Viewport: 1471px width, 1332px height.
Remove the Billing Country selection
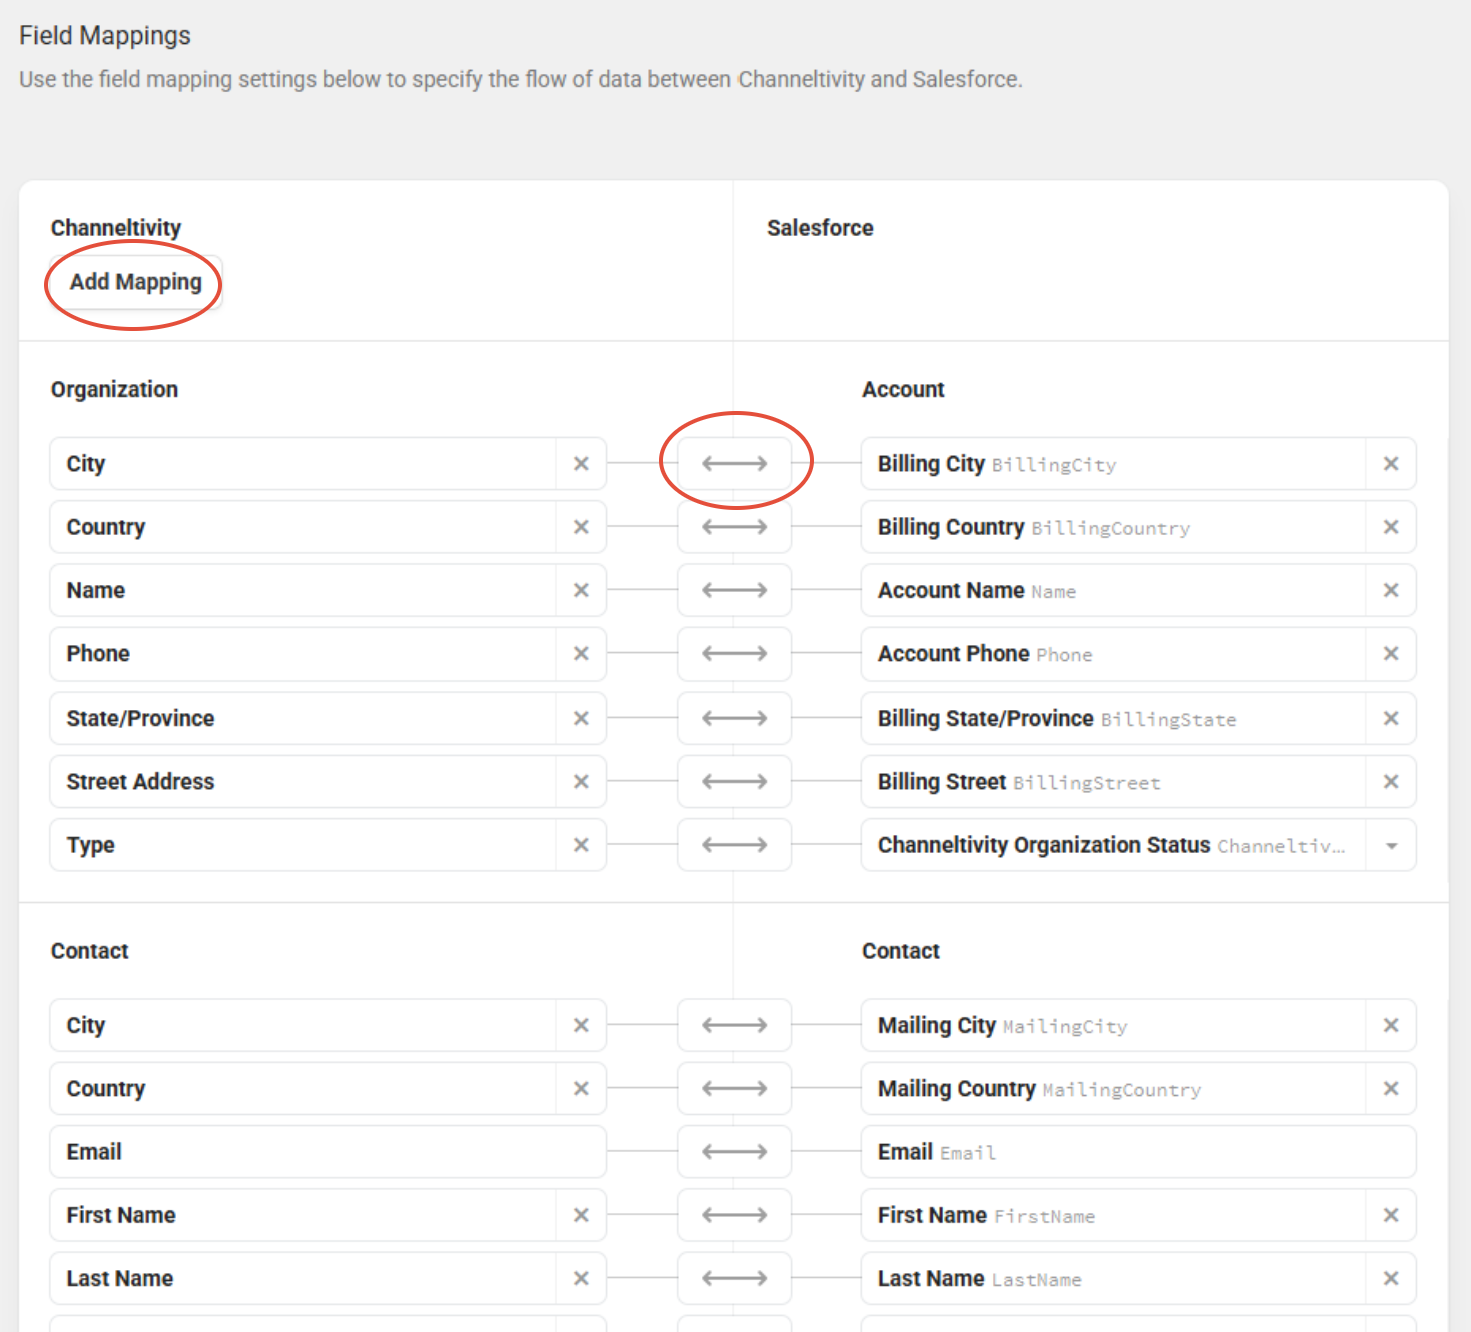(x=1391, y=527)
